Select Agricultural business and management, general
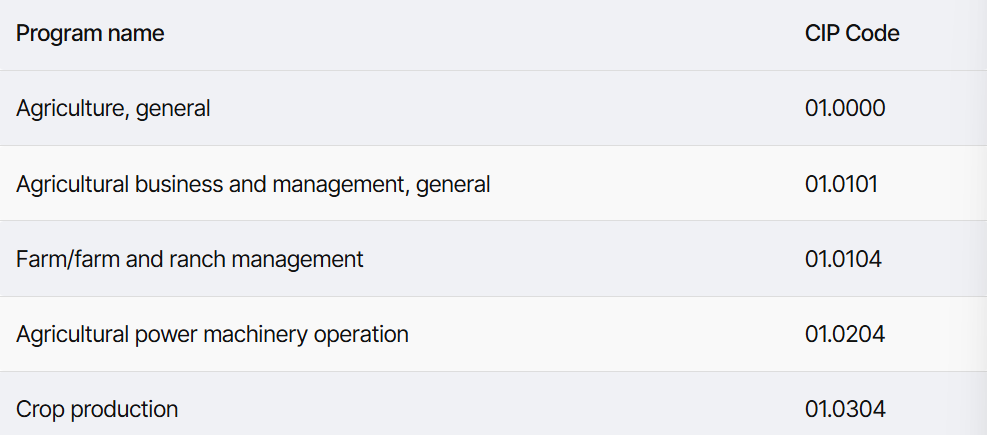Viewport: 987px width, 435px height. [x=253, y=184]
